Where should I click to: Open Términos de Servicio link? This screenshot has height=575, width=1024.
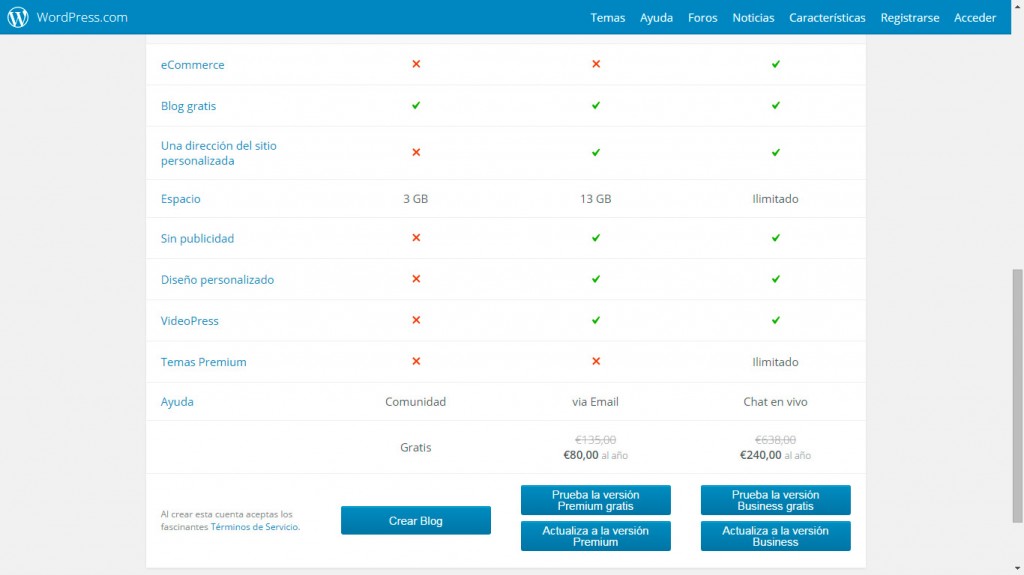click(254, 527)
